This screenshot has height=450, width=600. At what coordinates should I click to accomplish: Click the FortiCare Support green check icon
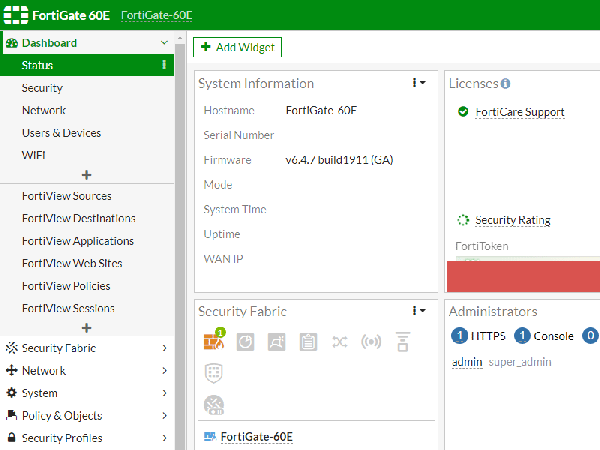463,112
